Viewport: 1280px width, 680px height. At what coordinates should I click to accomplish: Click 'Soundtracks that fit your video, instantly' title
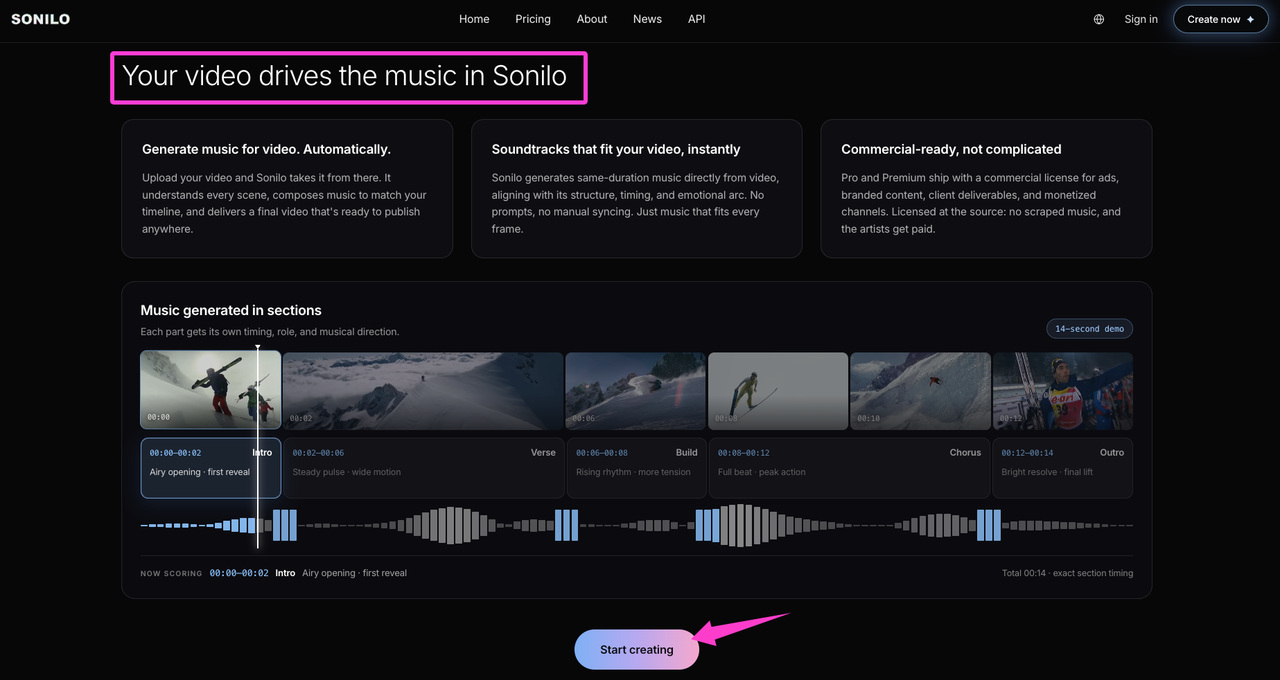(616, 149)
